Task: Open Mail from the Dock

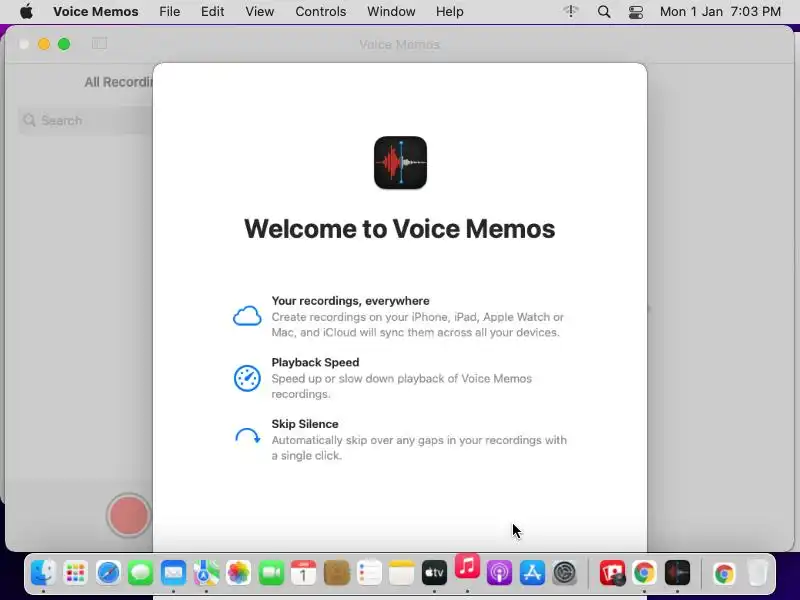Action: pyautogui.click(x=173, y=573)
